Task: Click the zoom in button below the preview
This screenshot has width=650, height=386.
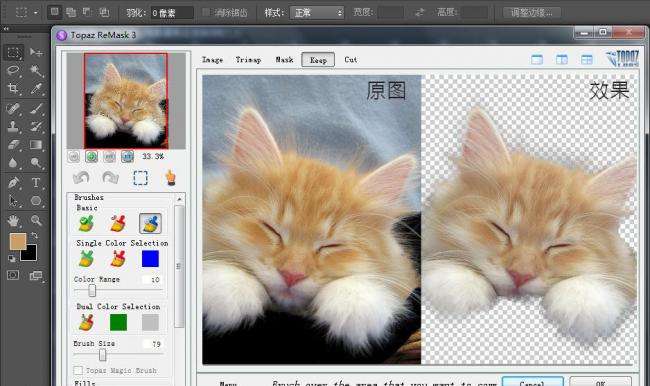Action: pyautogui.click(x=92, y=156)
